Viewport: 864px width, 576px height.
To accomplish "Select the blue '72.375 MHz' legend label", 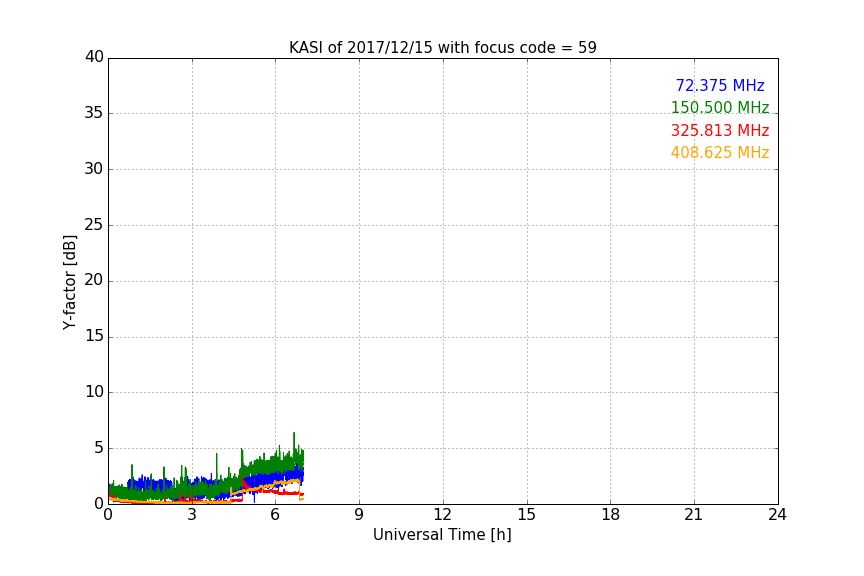I will [x=720, y=85].
